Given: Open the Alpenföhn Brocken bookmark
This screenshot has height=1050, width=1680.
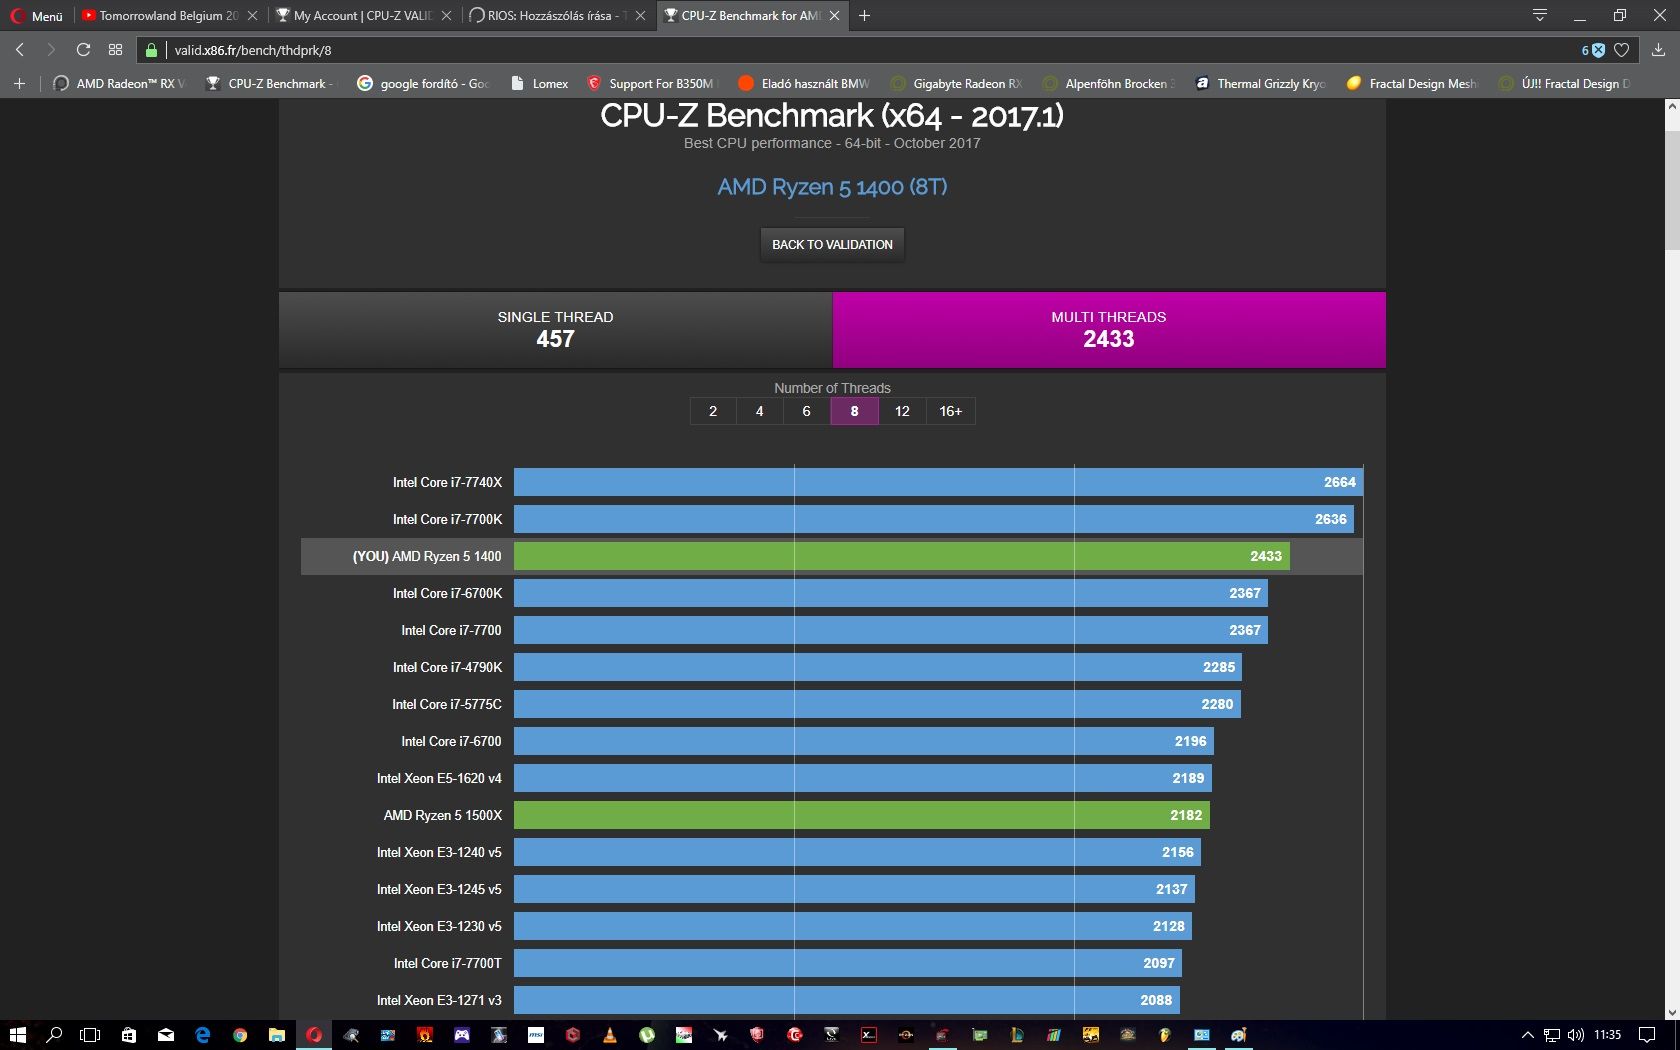Looking at the screenshot, I should (x=1108, y=83).
